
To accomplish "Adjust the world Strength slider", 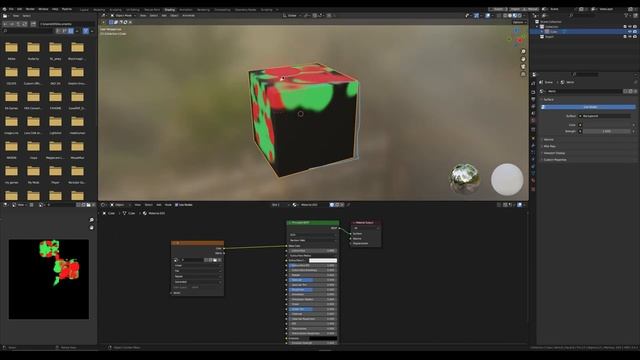I will coord(607,131).
